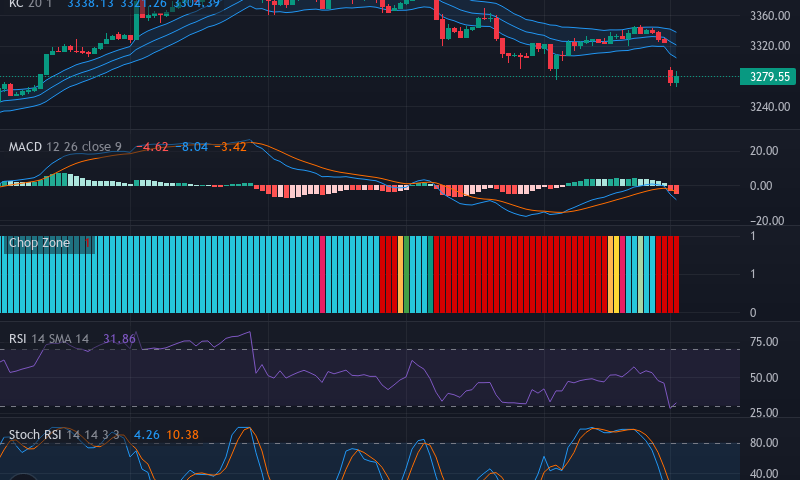Click the 20.00 MACD axis label
The width and height of the screenshot is (800, 480).
[x=764, y=151]
